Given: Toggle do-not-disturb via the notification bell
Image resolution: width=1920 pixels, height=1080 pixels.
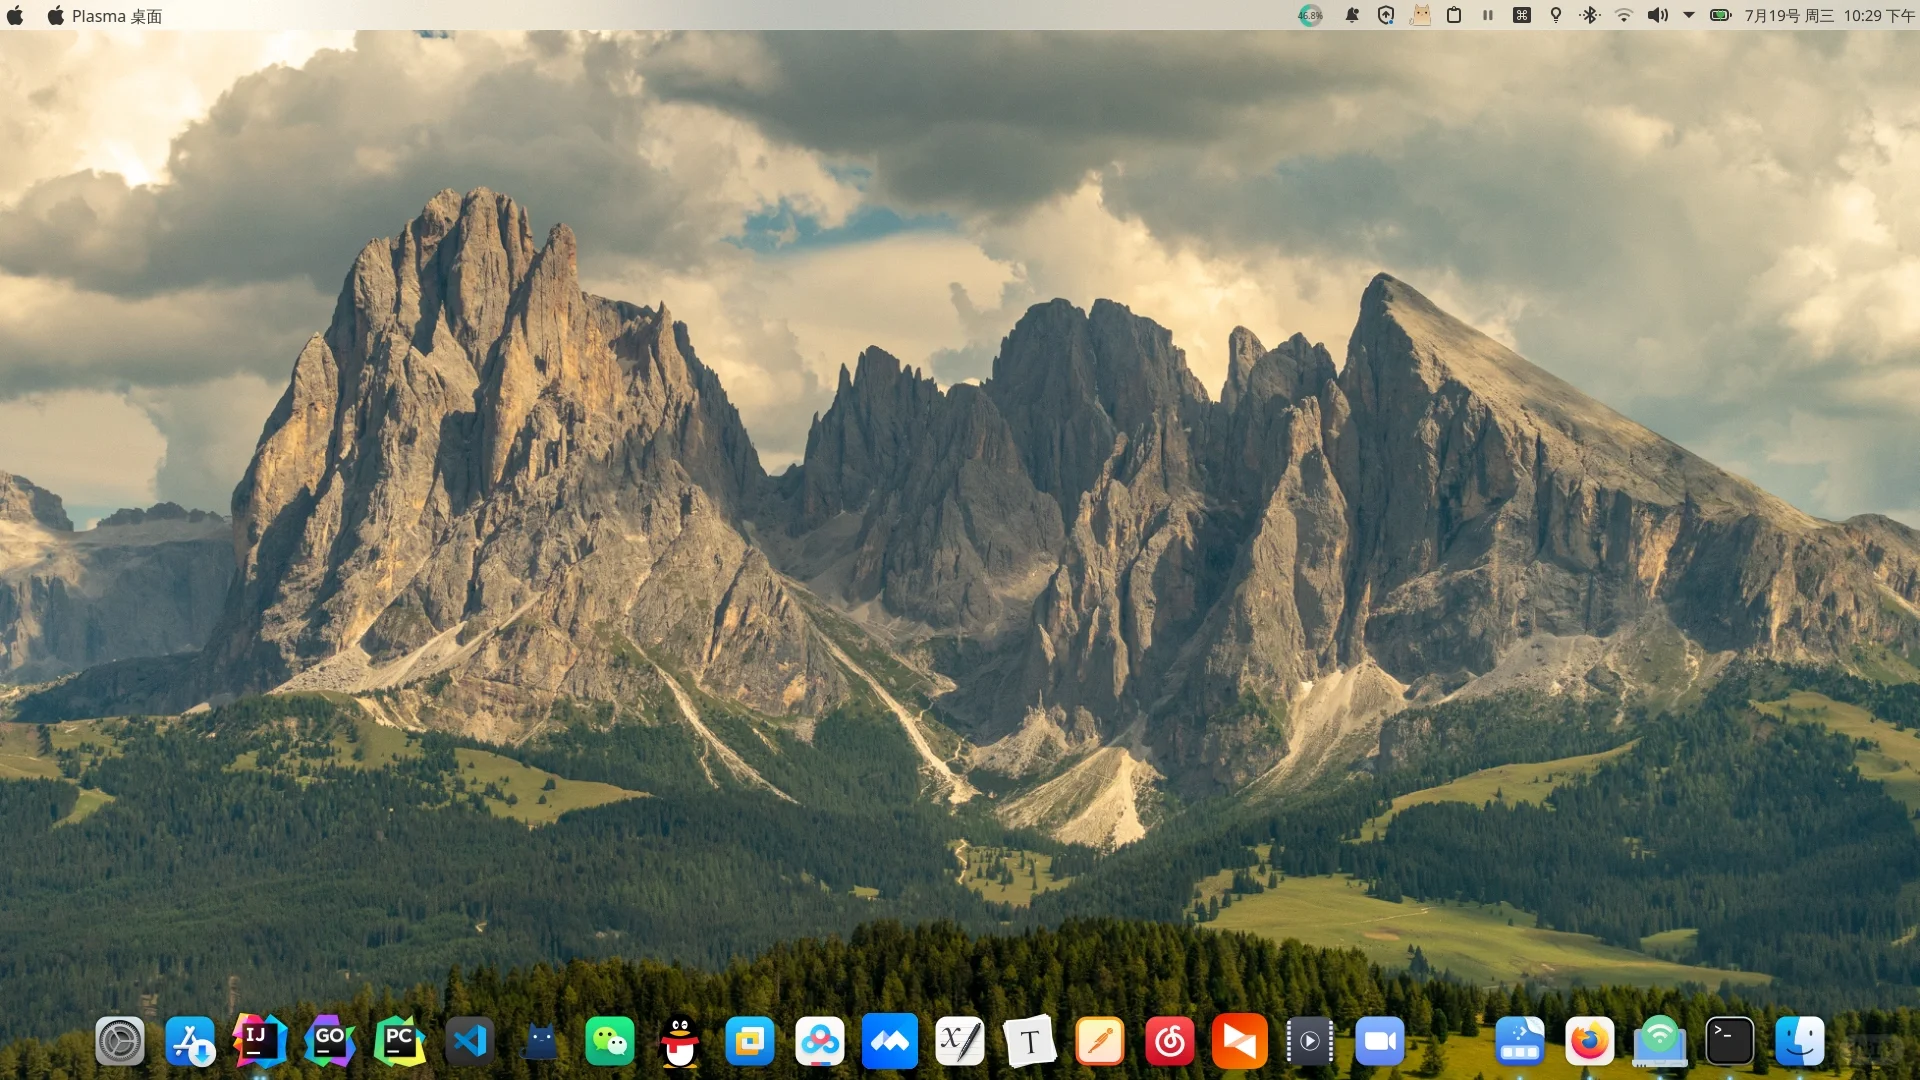Looking at the screenshot, I should tap(1352, 15).
